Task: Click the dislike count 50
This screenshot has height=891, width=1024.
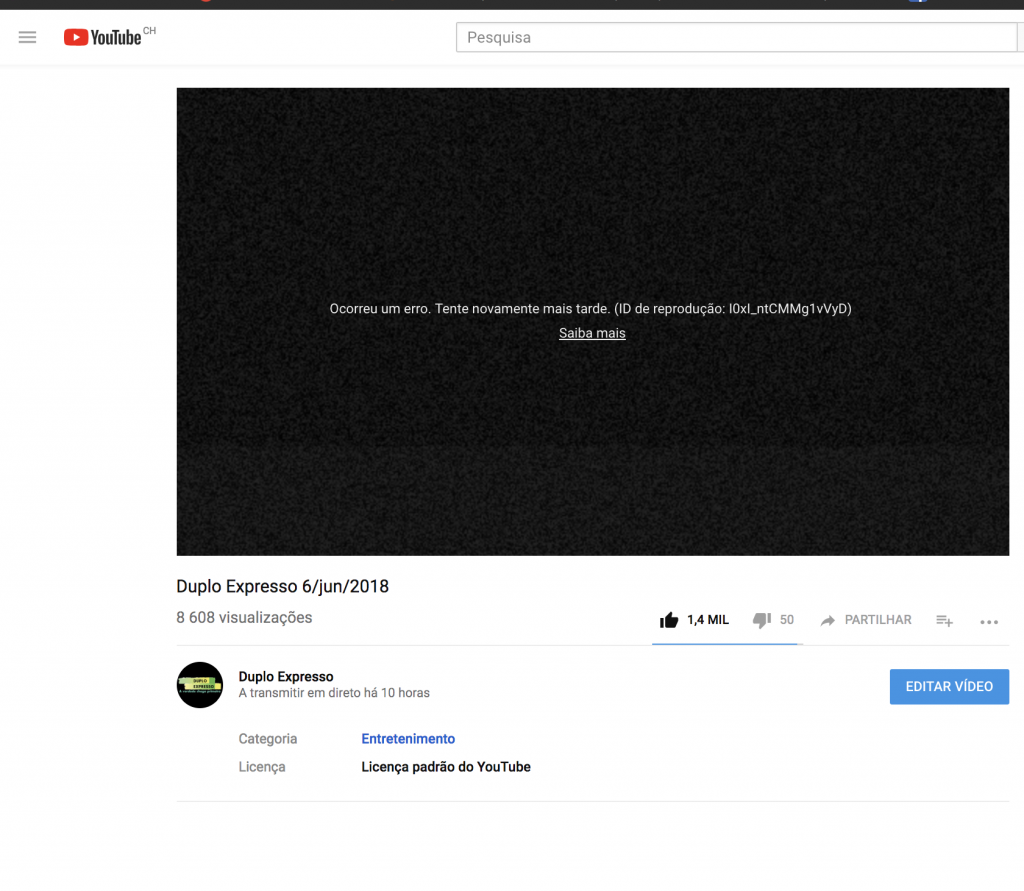Action: click(787, 620)
